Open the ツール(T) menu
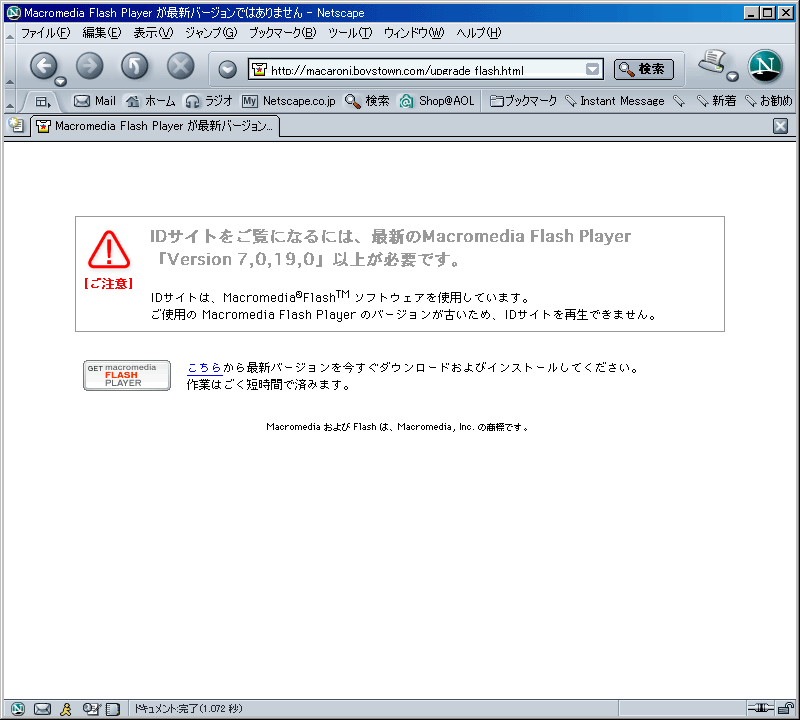The image size is (800, 720). [350, 33]
